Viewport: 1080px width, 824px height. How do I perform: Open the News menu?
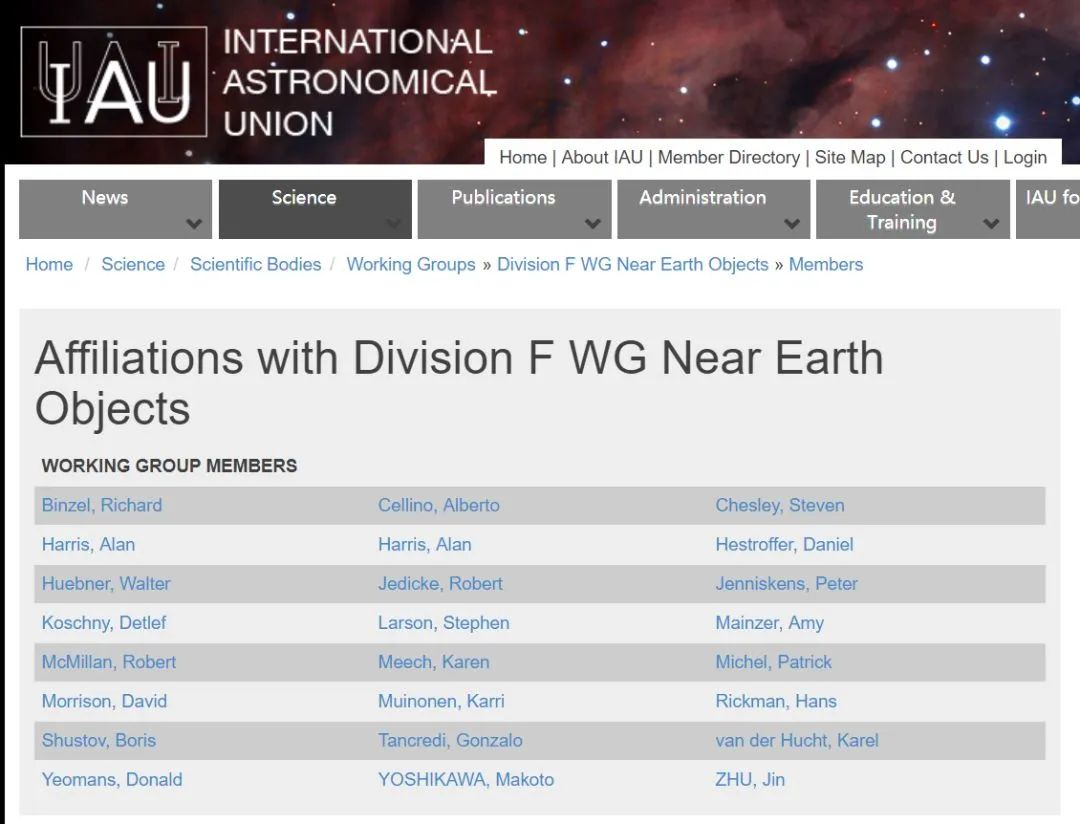point(115,209)
